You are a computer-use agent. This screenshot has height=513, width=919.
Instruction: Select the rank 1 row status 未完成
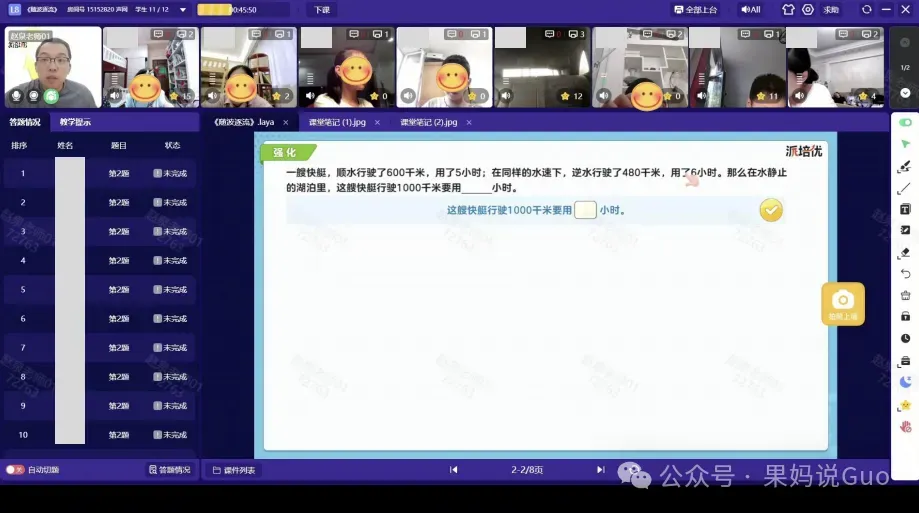click(171, 174)
